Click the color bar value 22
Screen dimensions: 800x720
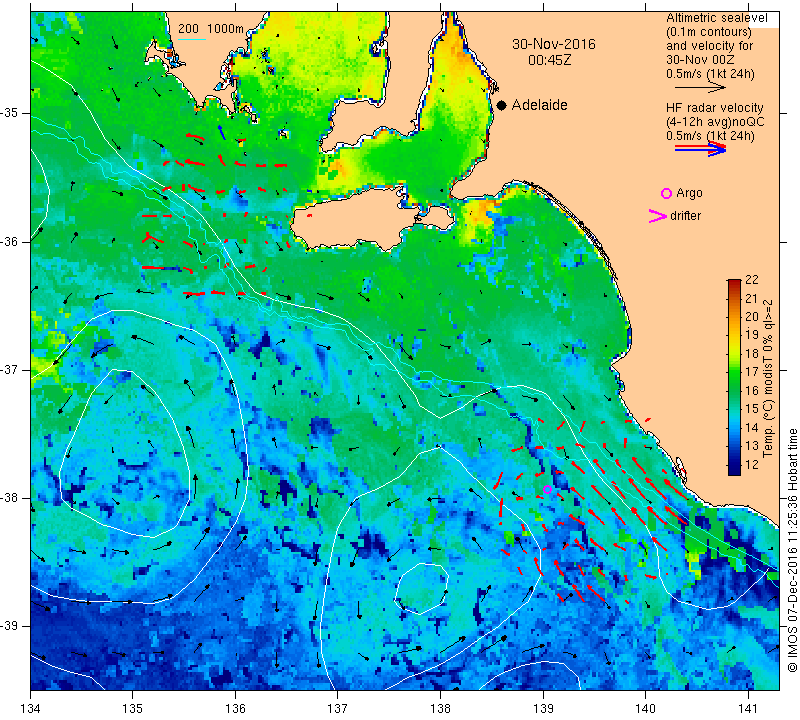[x=752, y=280]
